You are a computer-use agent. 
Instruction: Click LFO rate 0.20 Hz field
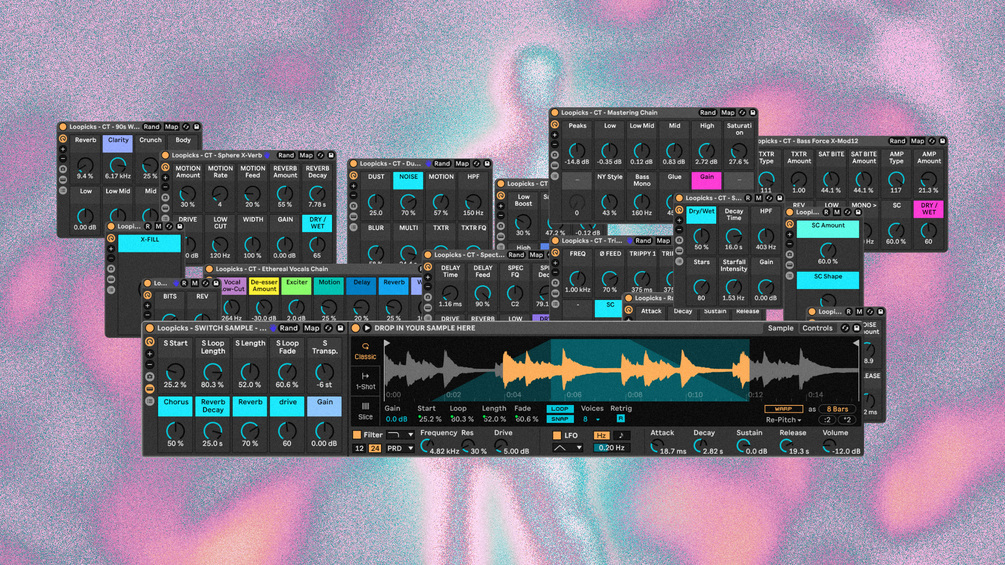click(x=611, y=448)
